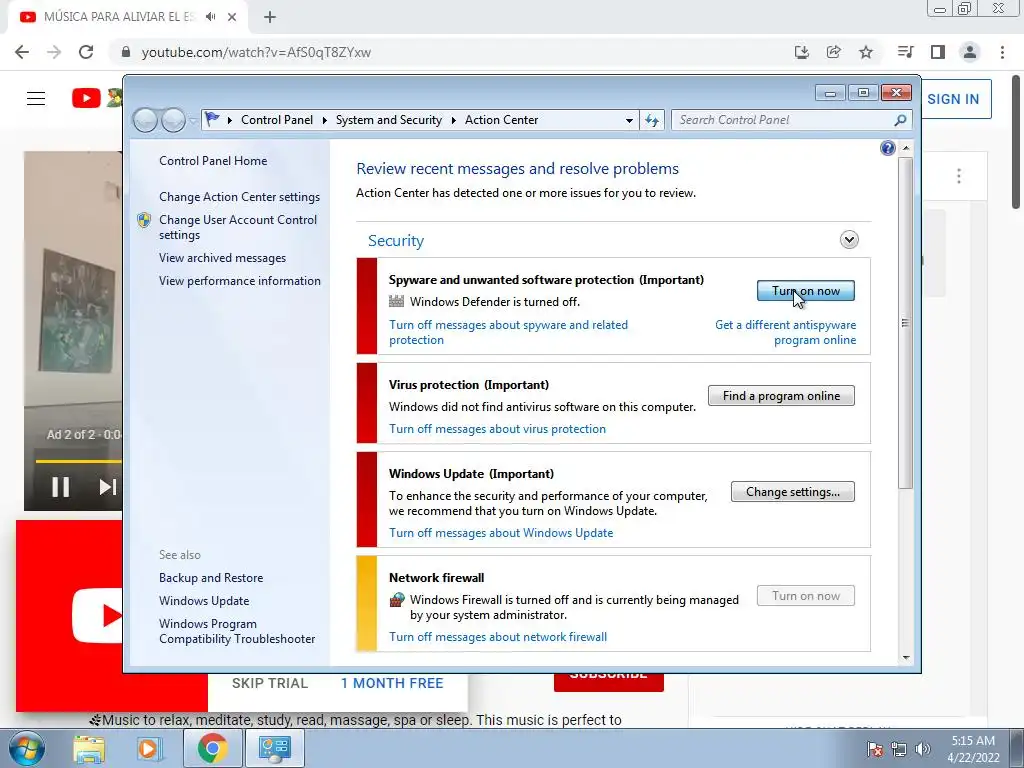
Task: Expand arrow after System and Security breadcrumb
Action: coord(453,120)
